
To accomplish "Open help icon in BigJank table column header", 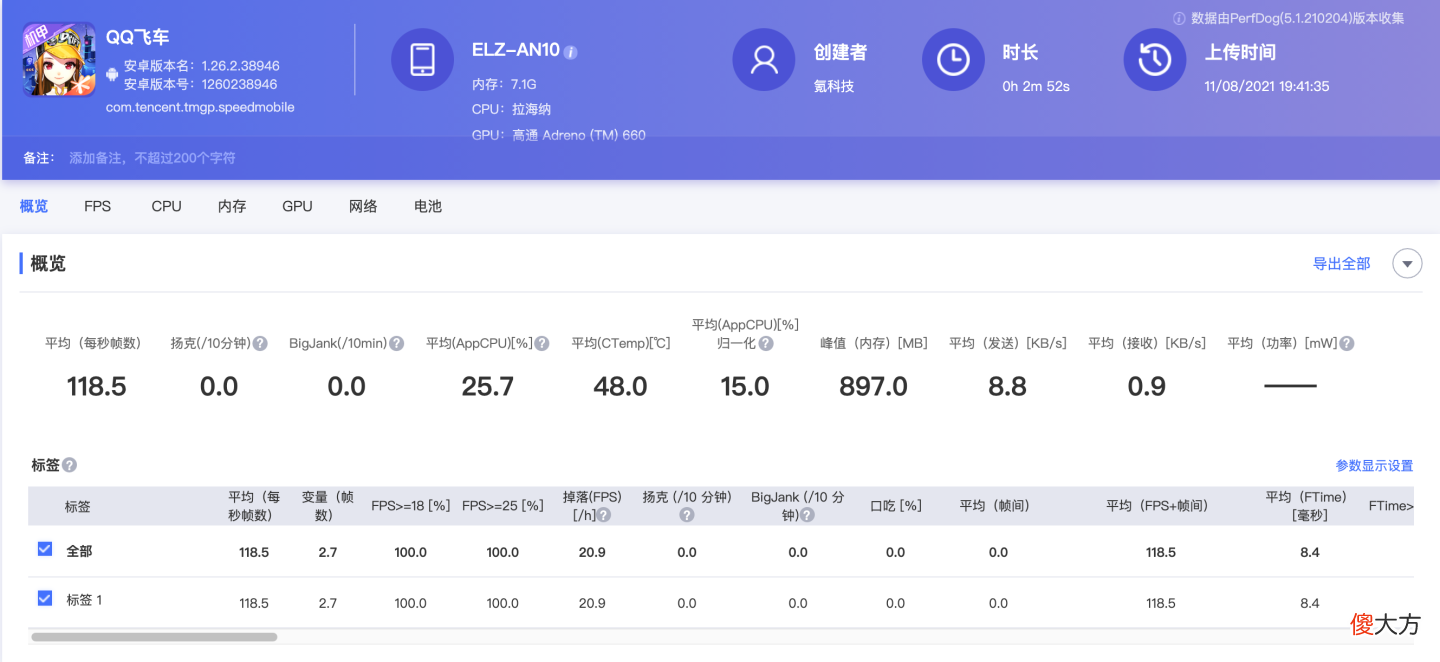I will click(x=807, y=515).
